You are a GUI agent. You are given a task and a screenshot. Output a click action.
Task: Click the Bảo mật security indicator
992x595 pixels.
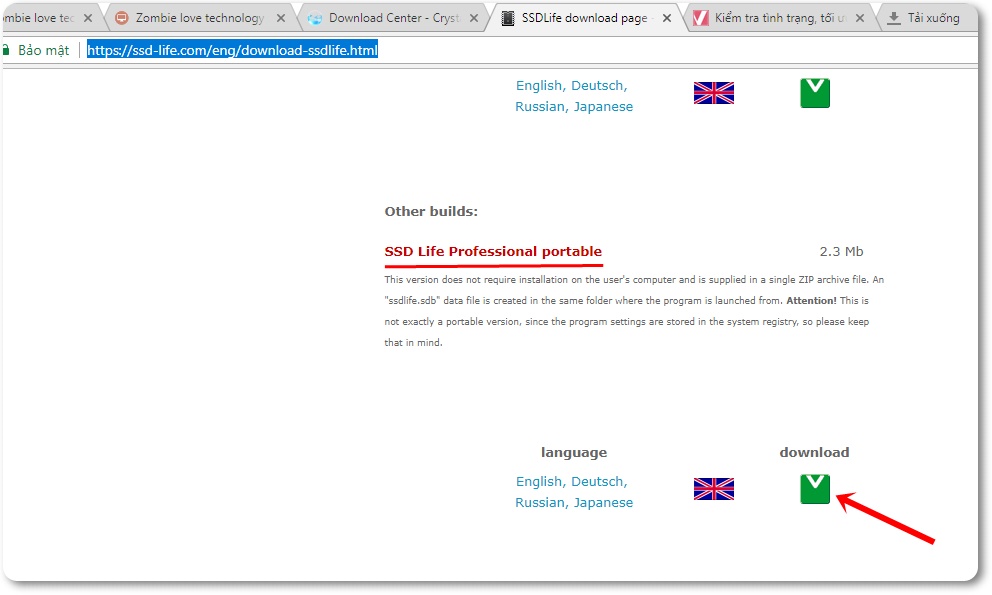pos(37,50)
